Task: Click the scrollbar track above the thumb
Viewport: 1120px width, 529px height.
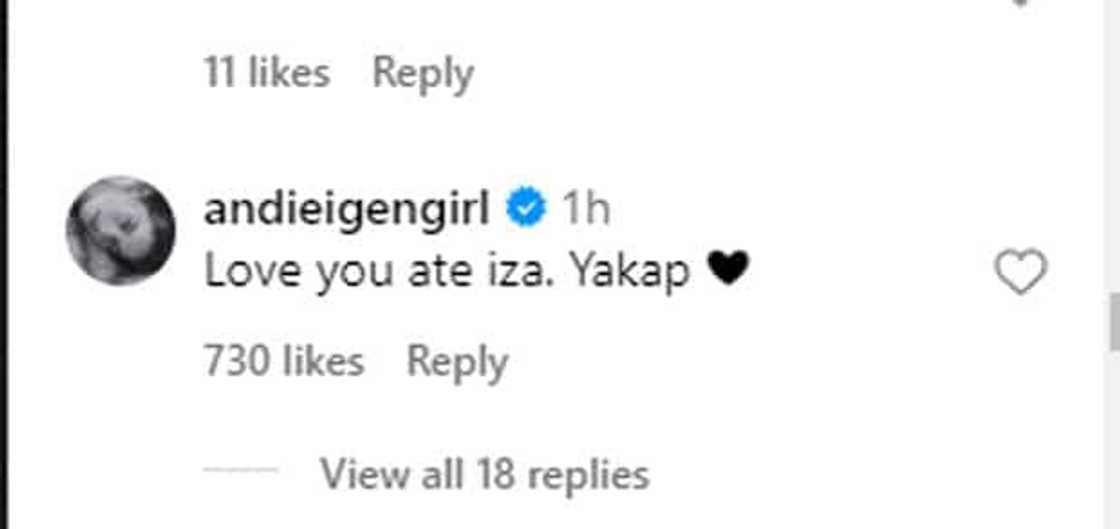Action: 1114,150
